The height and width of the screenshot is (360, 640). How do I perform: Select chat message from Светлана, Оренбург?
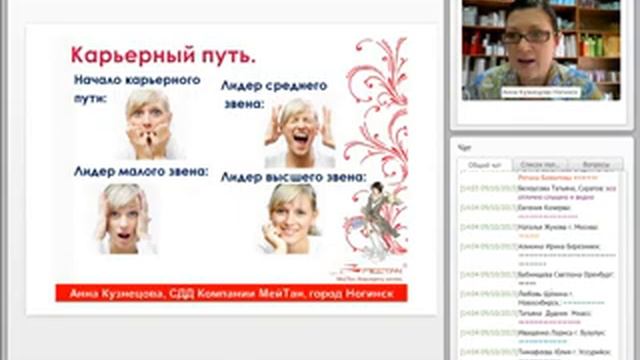[x=539, y=278]
